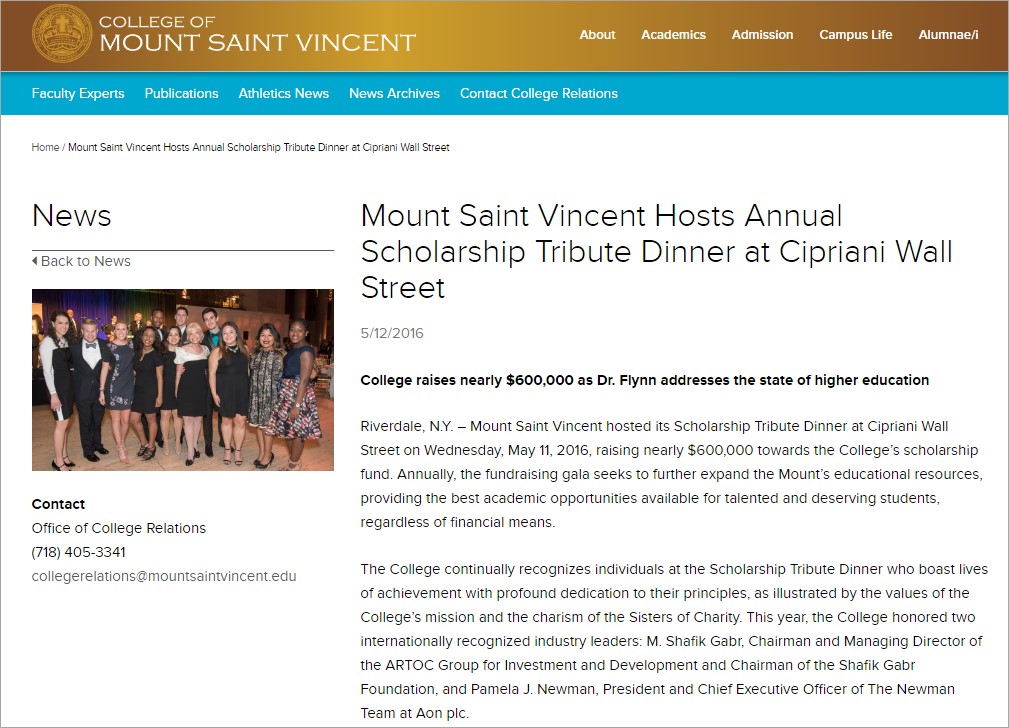
Task: Click the College of Mount Saint Vincent seal logo
Action: pyautogui.click(x=62, y=33)
